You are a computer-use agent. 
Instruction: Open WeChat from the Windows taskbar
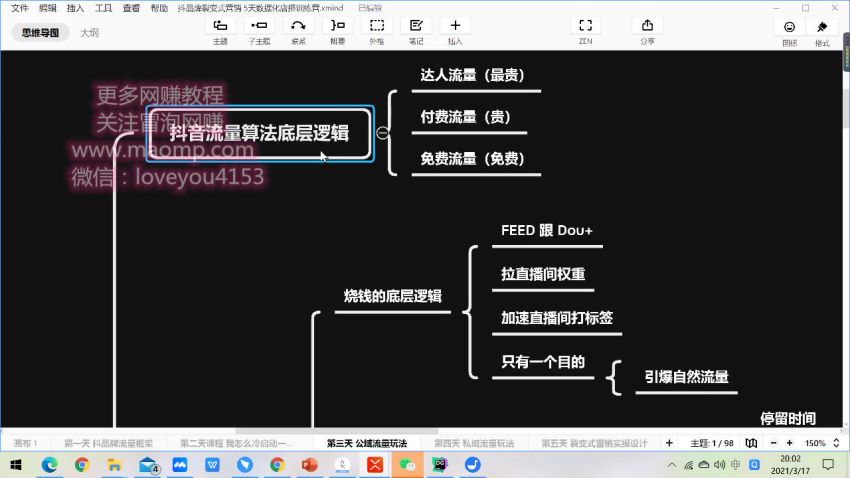(x=408, y=465)
